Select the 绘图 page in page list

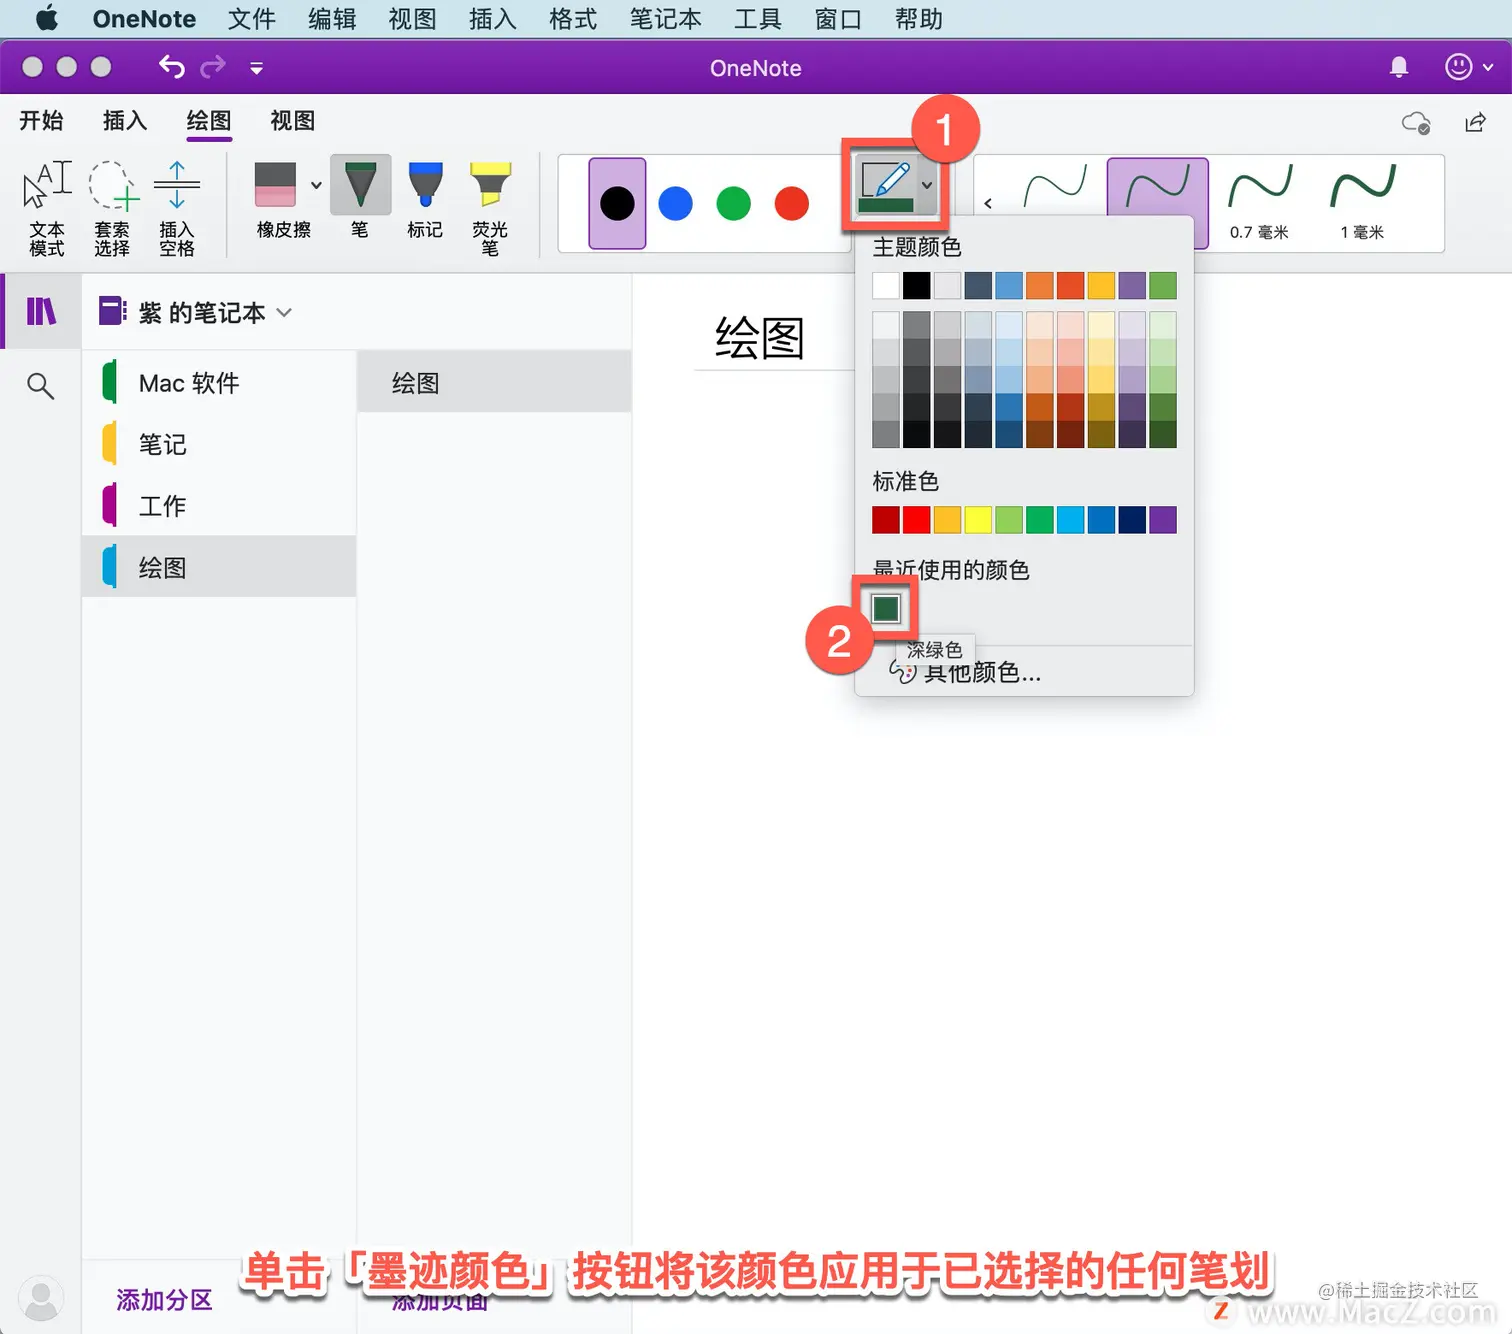pos(494,383)
